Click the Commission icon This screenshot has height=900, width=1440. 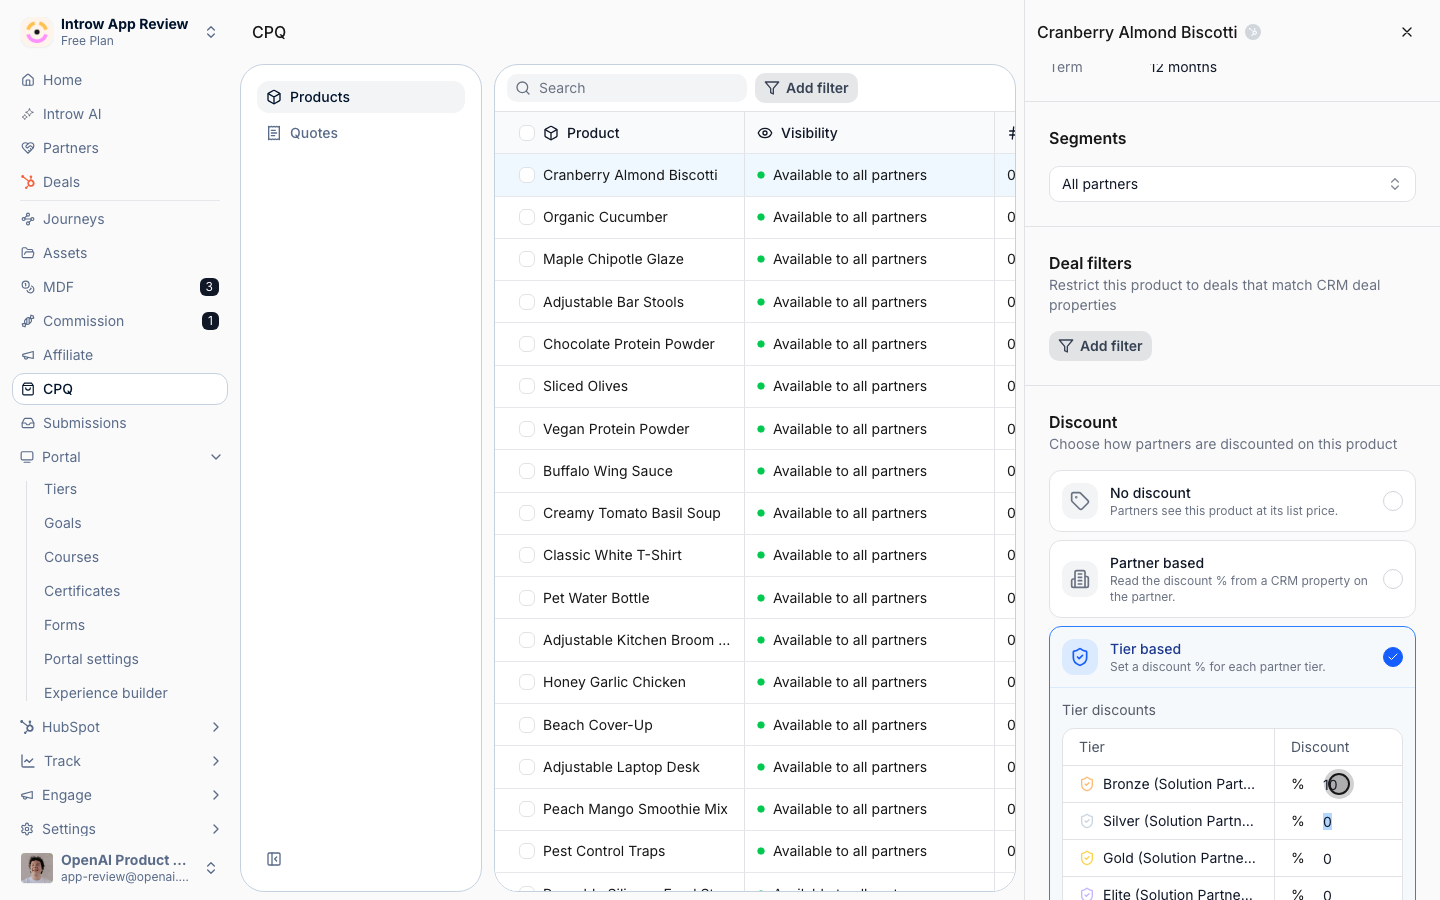click(28, 321)
